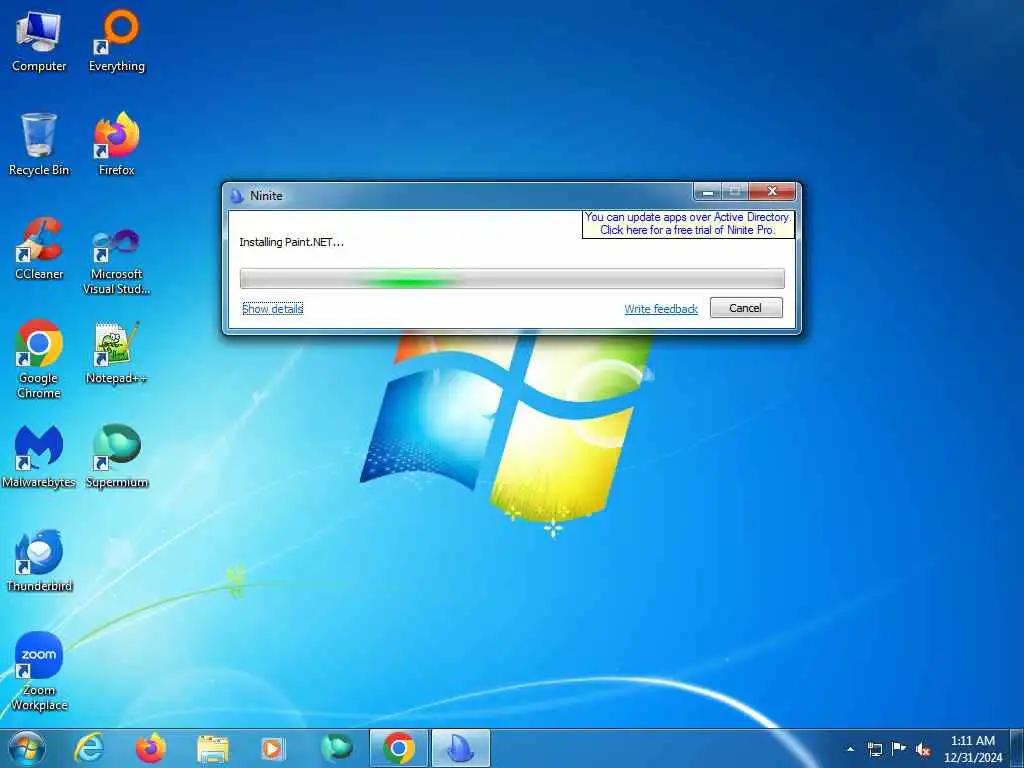
Task: Open the network tray icon
Action: click(875, 749)
